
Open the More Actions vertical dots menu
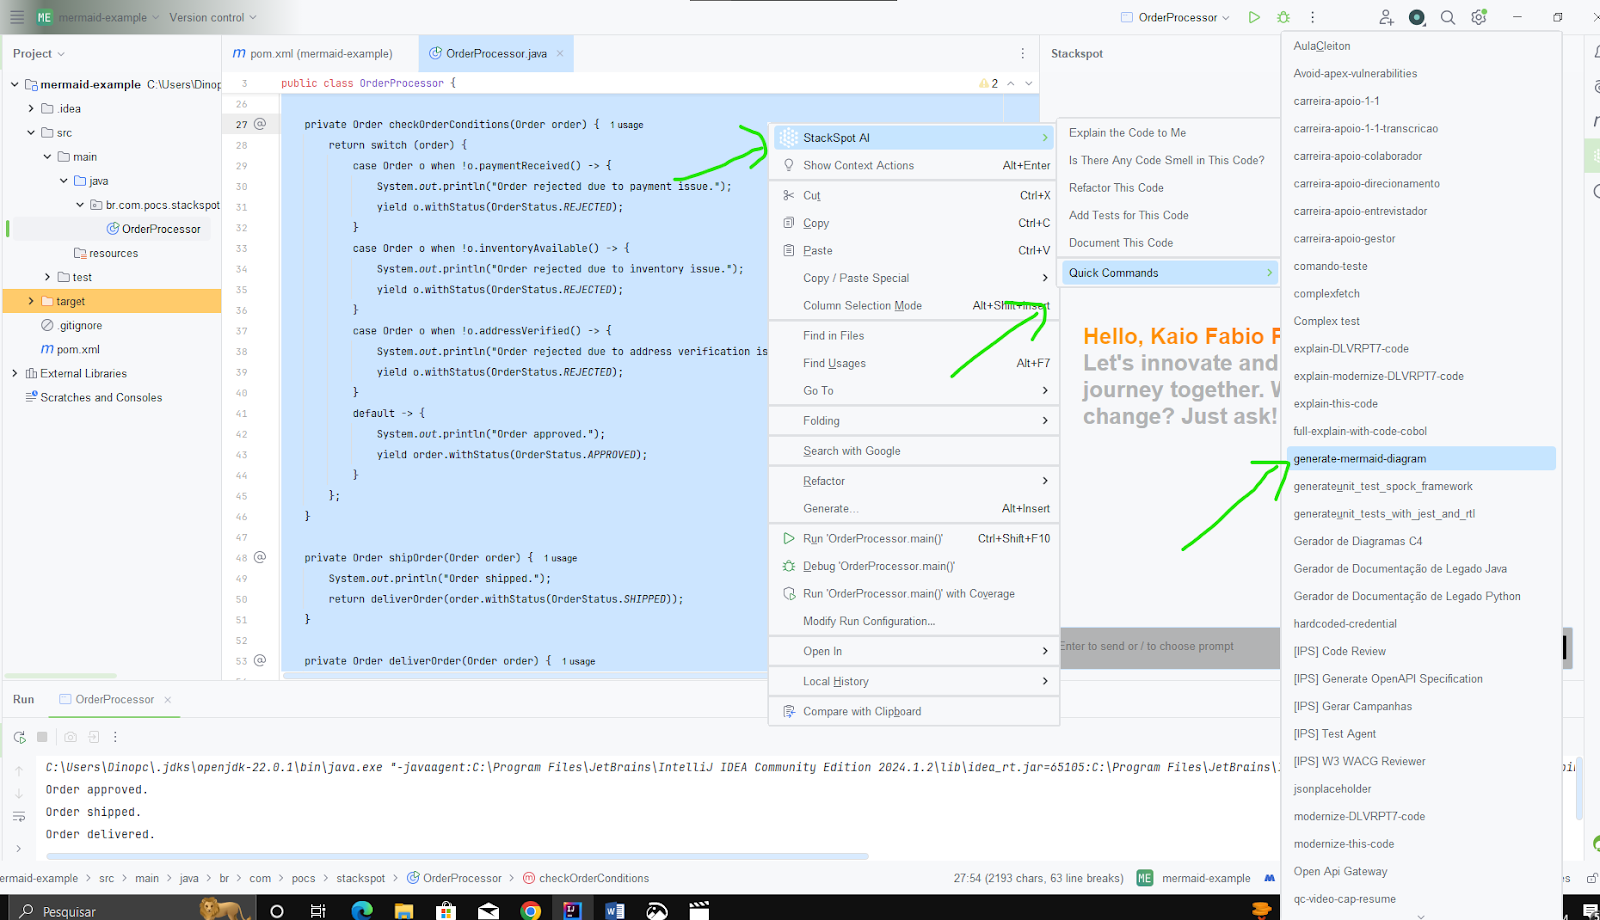tap(1313, 17)
